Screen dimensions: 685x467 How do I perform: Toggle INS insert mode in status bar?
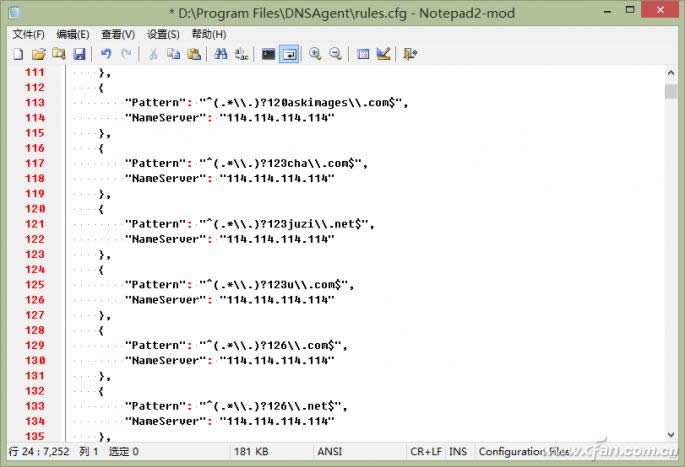458,452
